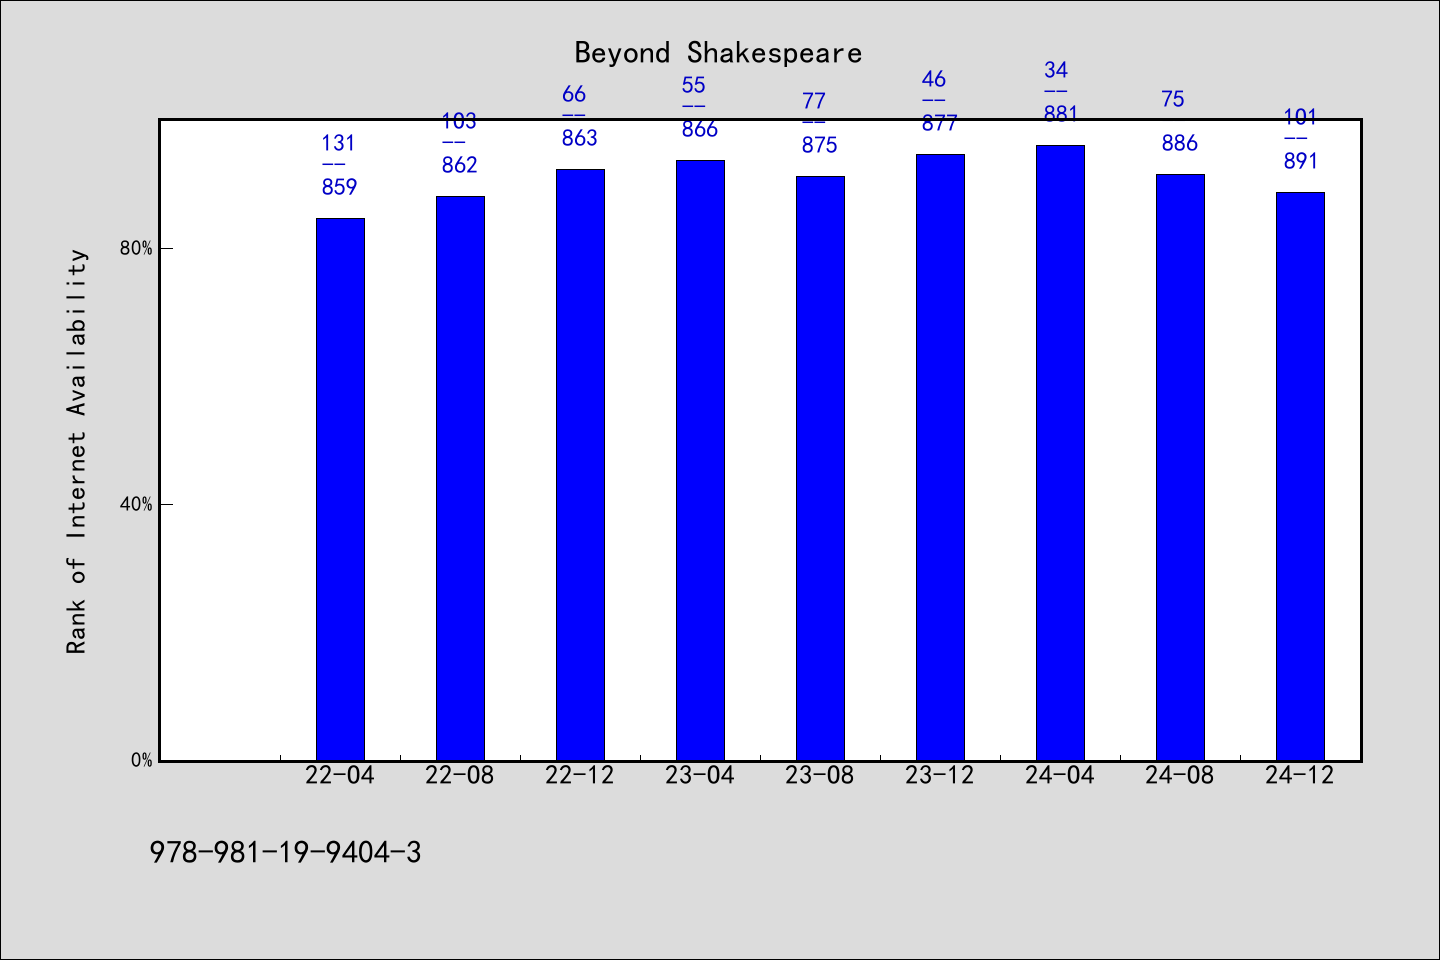1440x960 pixels.
Task: Click the value 875 above the 23-08 bar
Action: [820, 145]
